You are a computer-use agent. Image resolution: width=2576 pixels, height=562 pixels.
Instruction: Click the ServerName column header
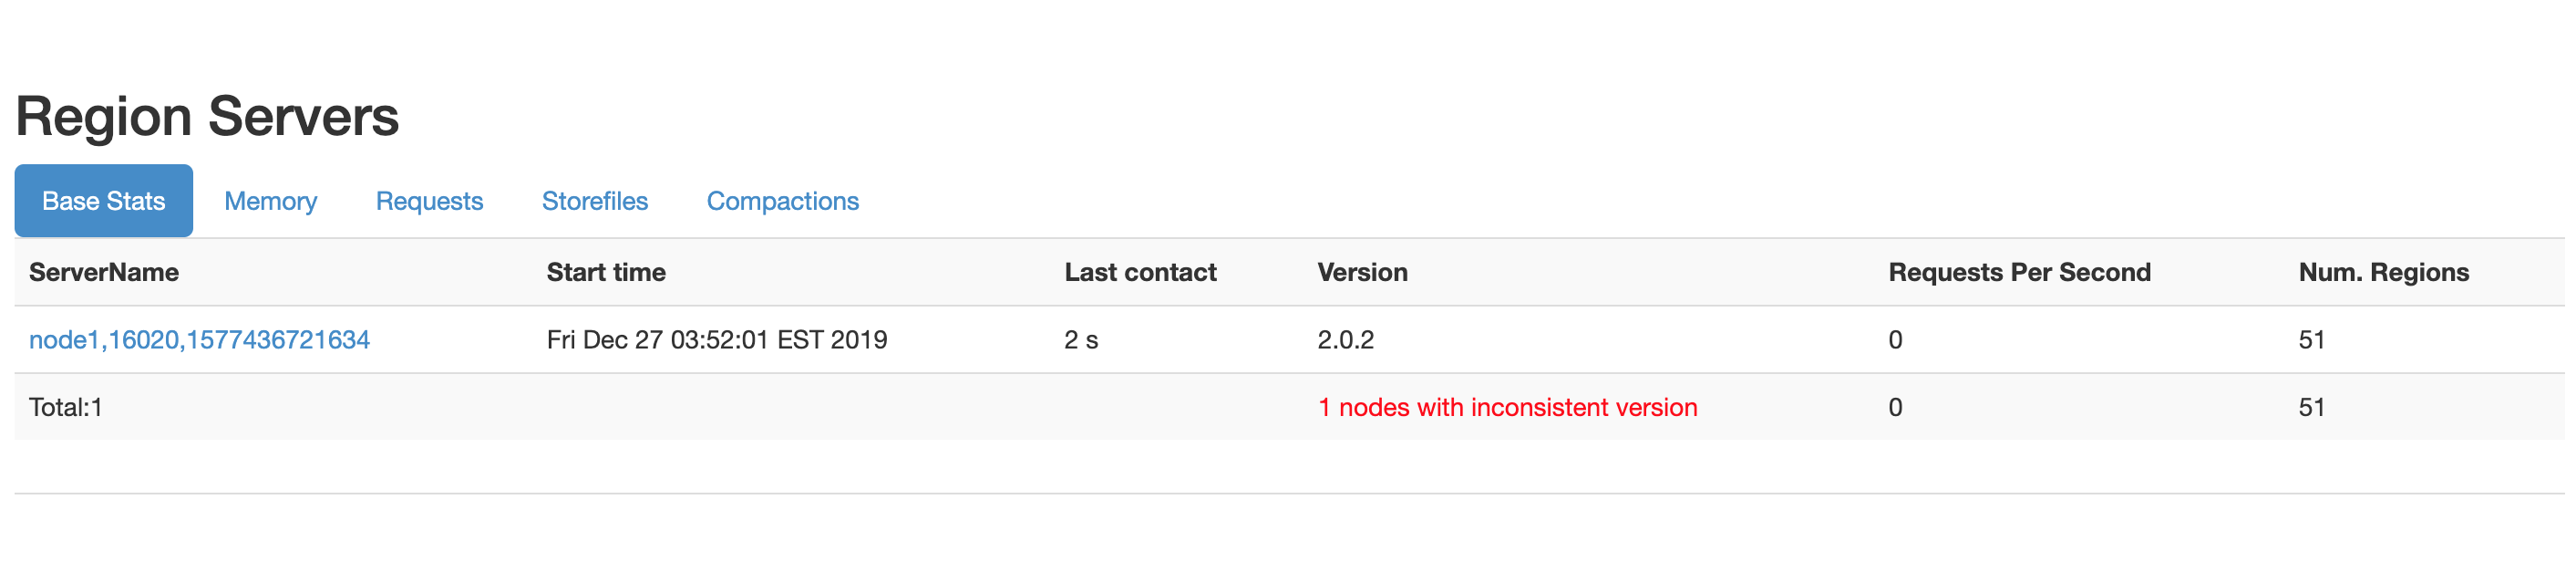104,272
